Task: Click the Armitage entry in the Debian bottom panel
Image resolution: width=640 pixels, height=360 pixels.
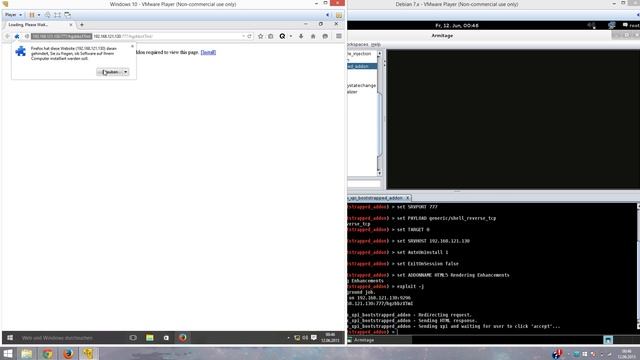Action: (x=380, y=340)
